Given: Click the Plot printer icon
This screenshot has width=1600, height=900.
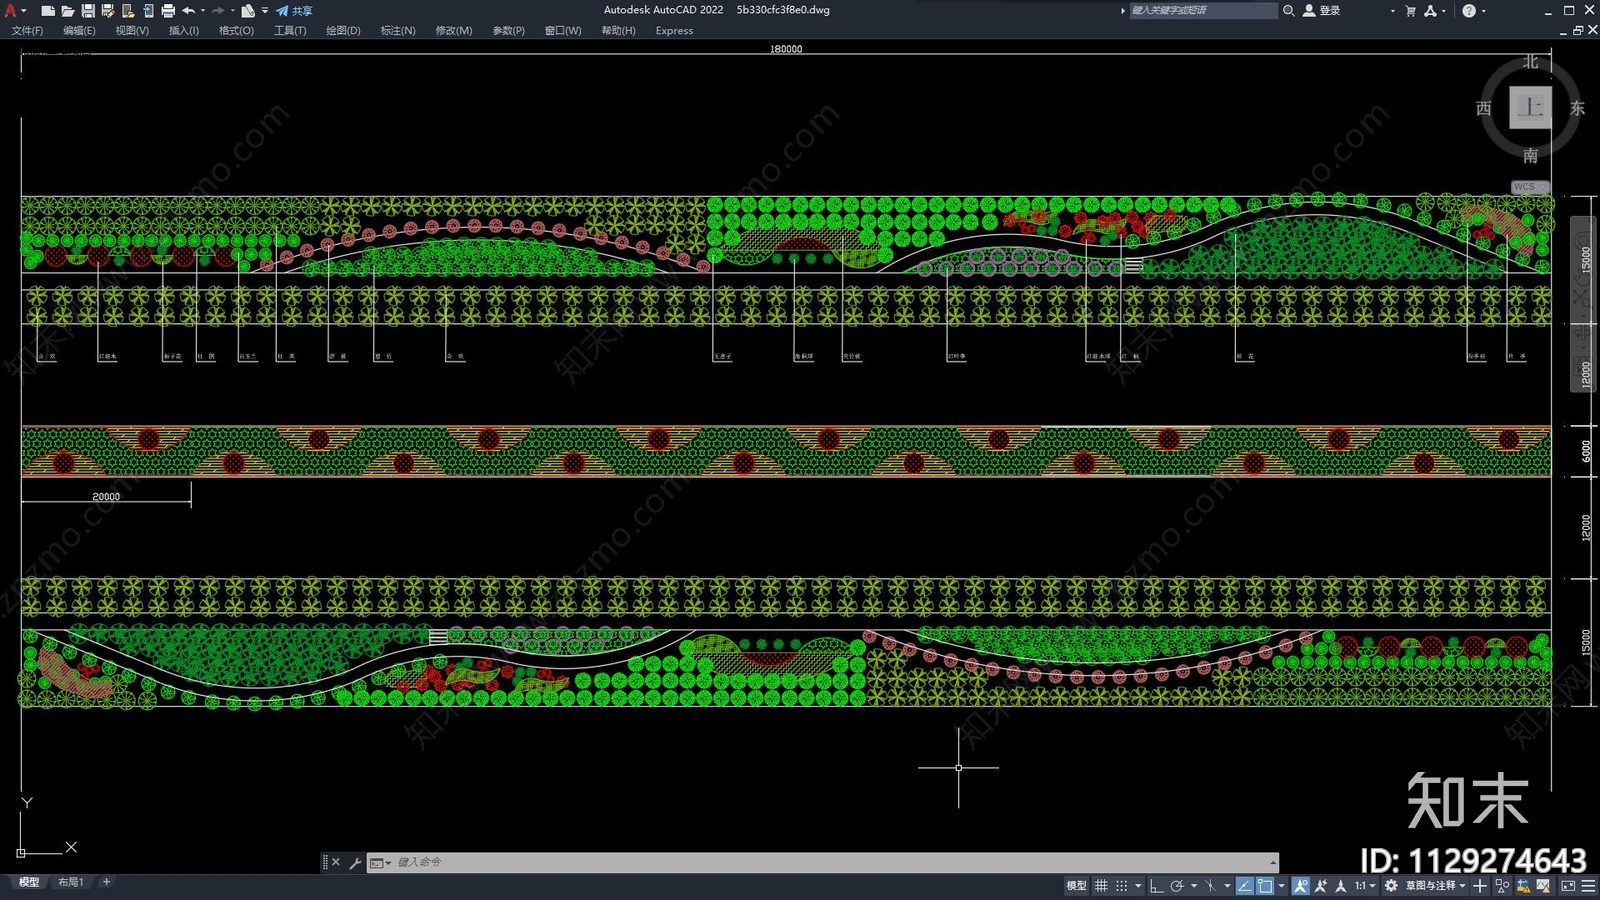Looking at the screenshot, I should click(168, 11).
